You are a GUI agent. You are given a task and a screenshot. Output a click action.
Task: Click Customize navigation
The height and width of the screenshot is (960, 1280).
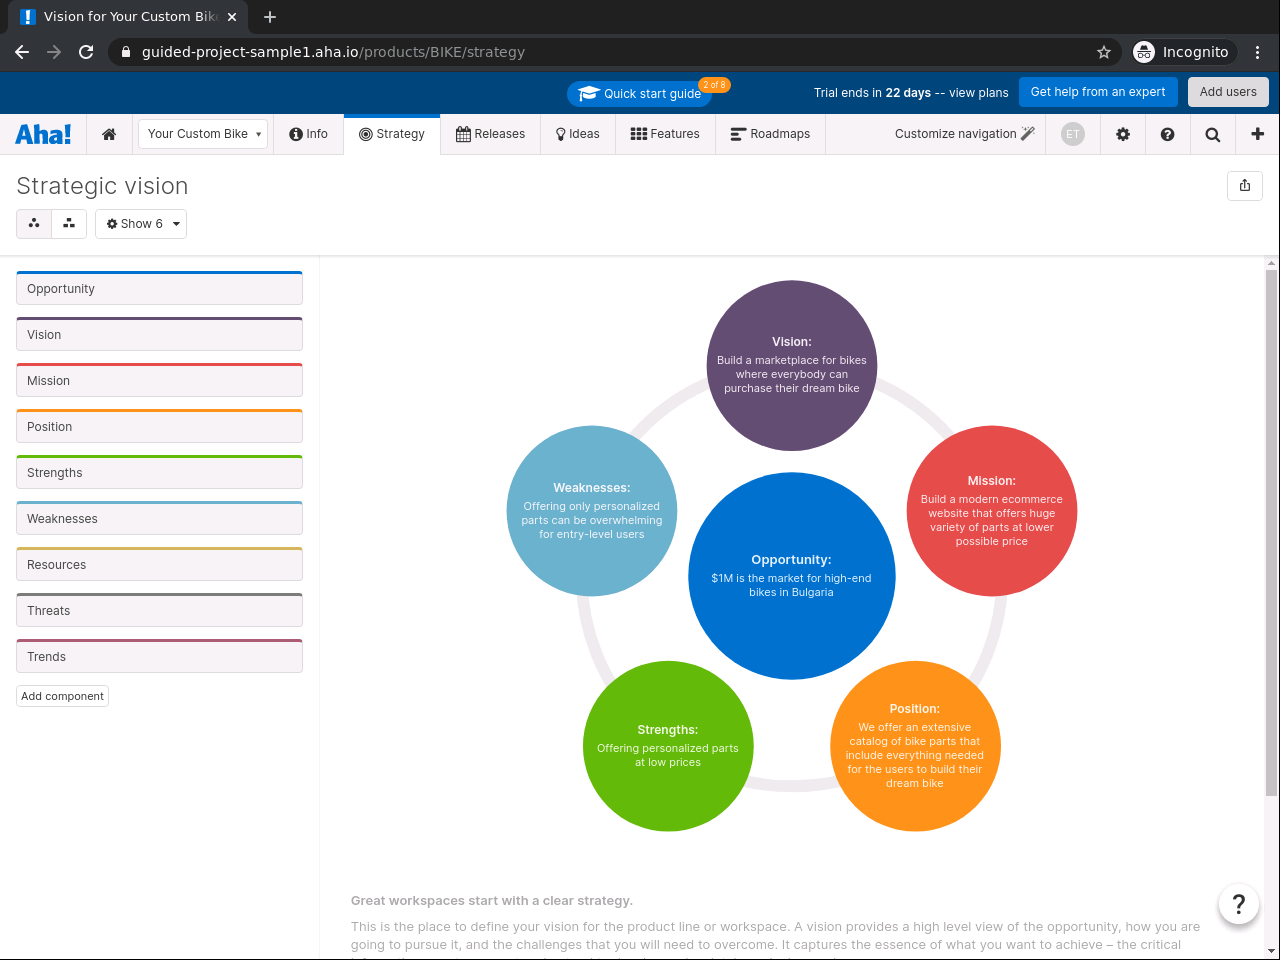pyautogui.click(x=965, y=134)
